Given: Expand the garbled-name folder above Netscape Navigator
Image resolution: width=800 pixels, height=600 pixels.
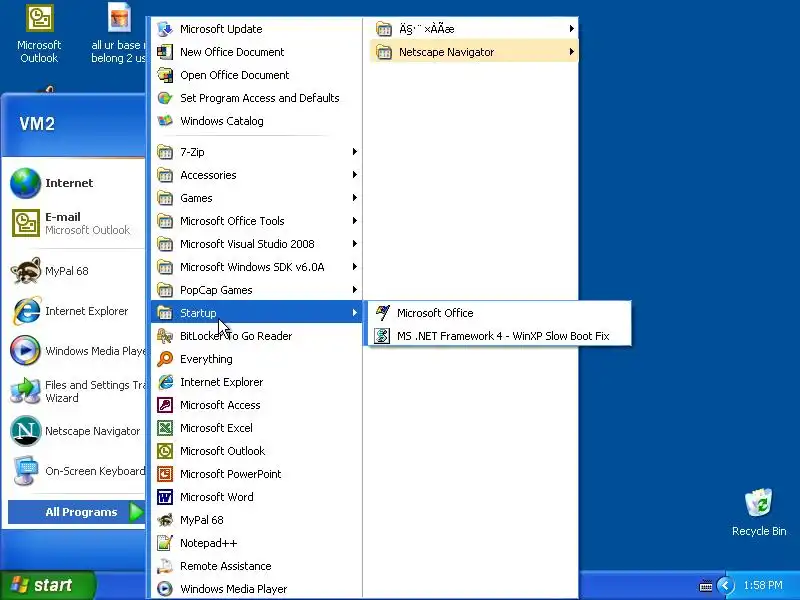Looking at the screenshot, I should 474,29.
